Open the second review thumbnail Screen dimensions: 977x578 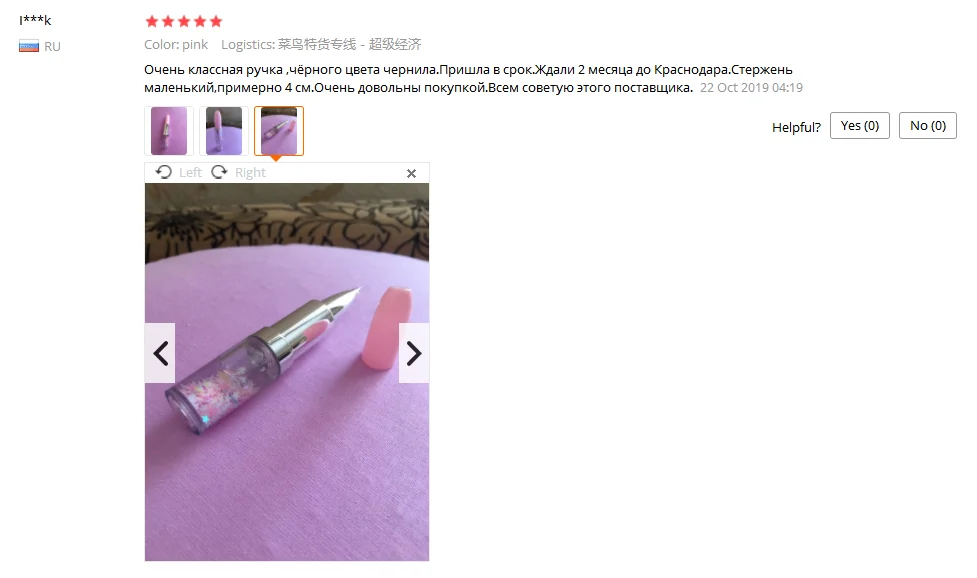(224, 131)
